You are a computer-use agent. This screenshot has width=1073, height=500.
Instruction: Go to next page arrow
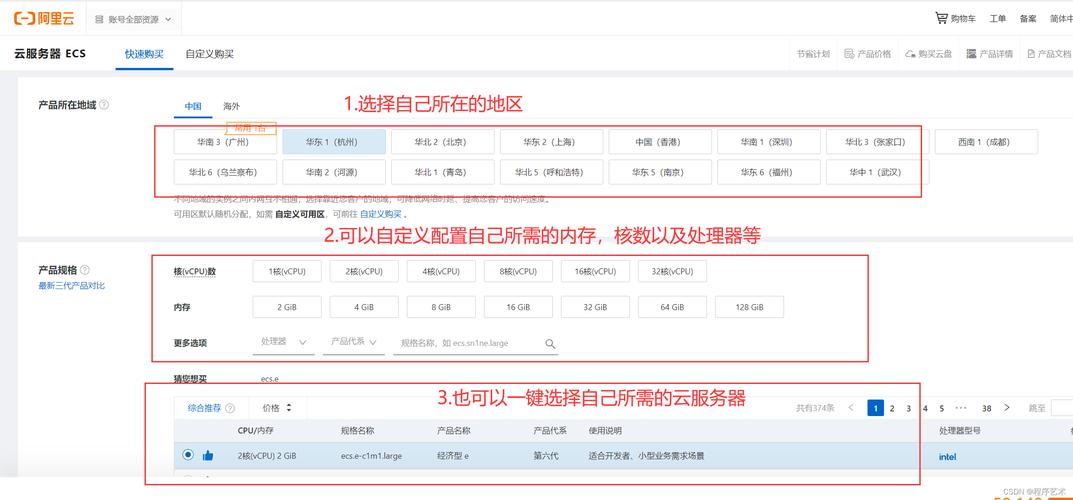tap(1007, 408)
